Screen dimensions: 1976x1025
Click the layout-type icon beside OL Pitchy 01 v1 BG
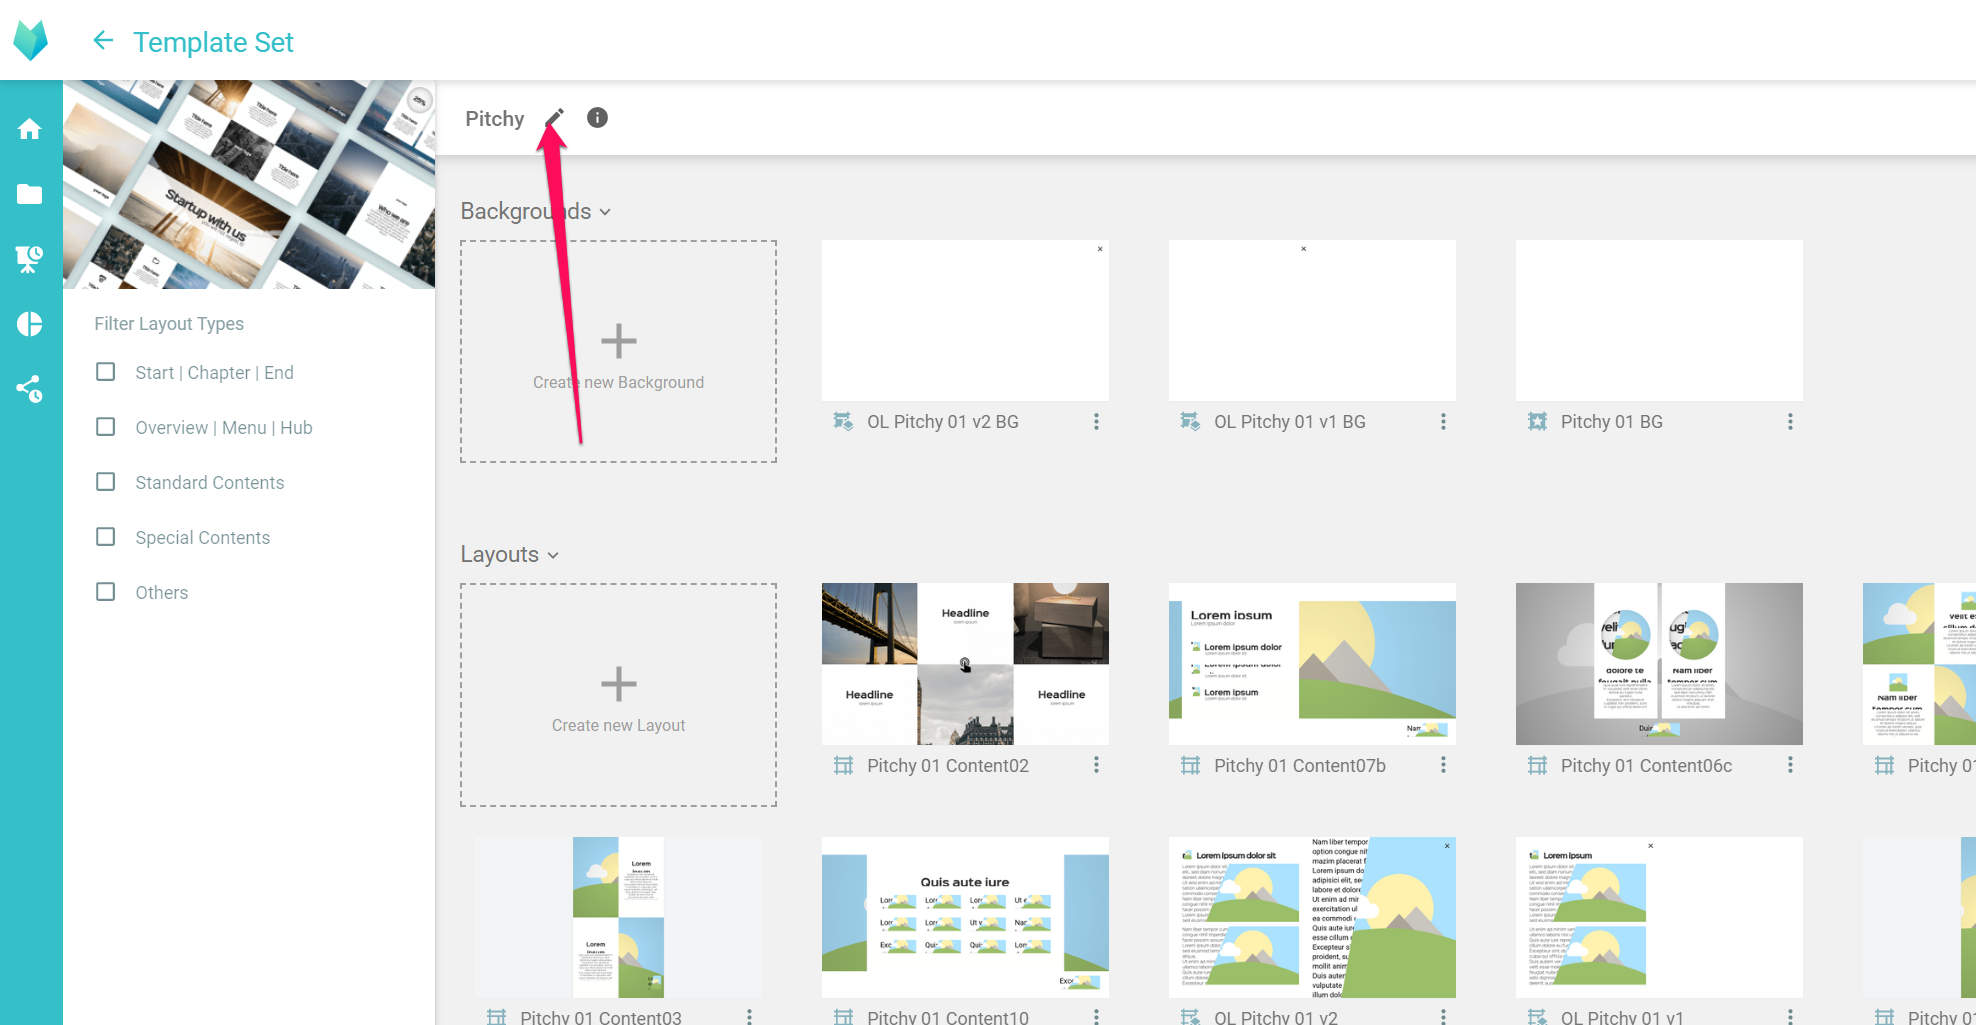1190,422
